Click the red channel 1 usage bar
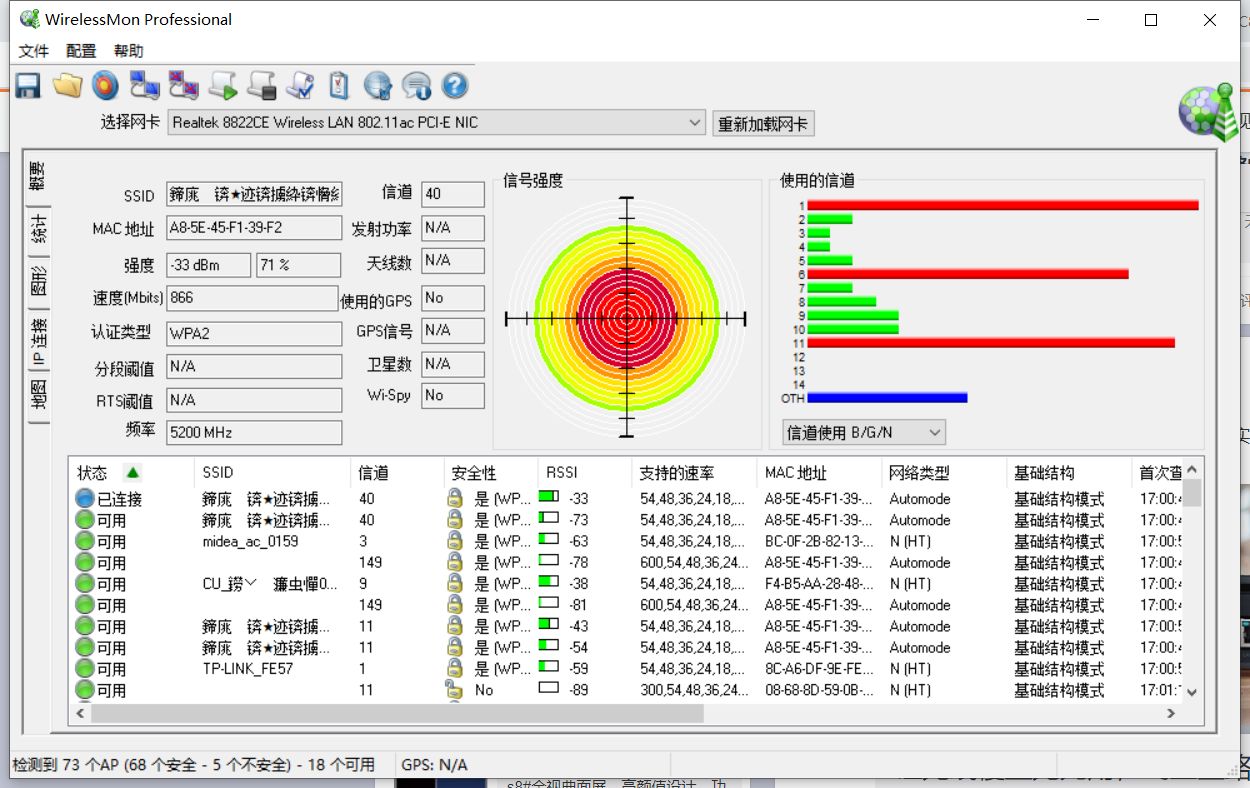The image size is (1250, 788). point(1002,205)
